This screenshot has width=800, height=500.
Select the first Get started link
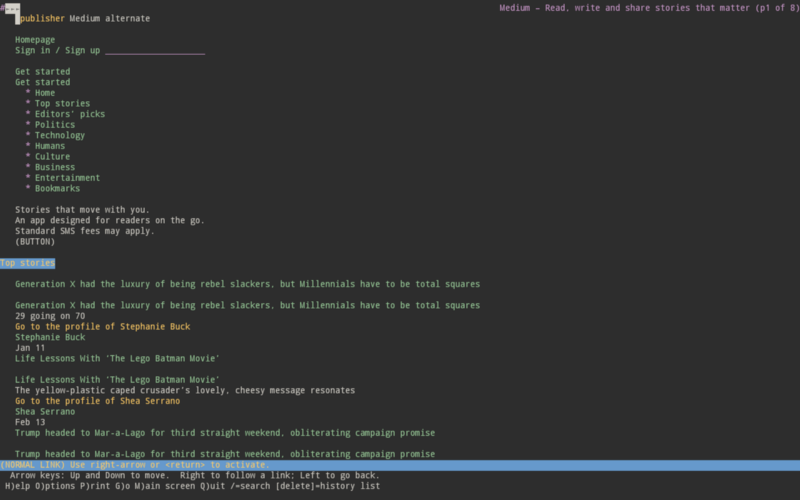point(42,71)
